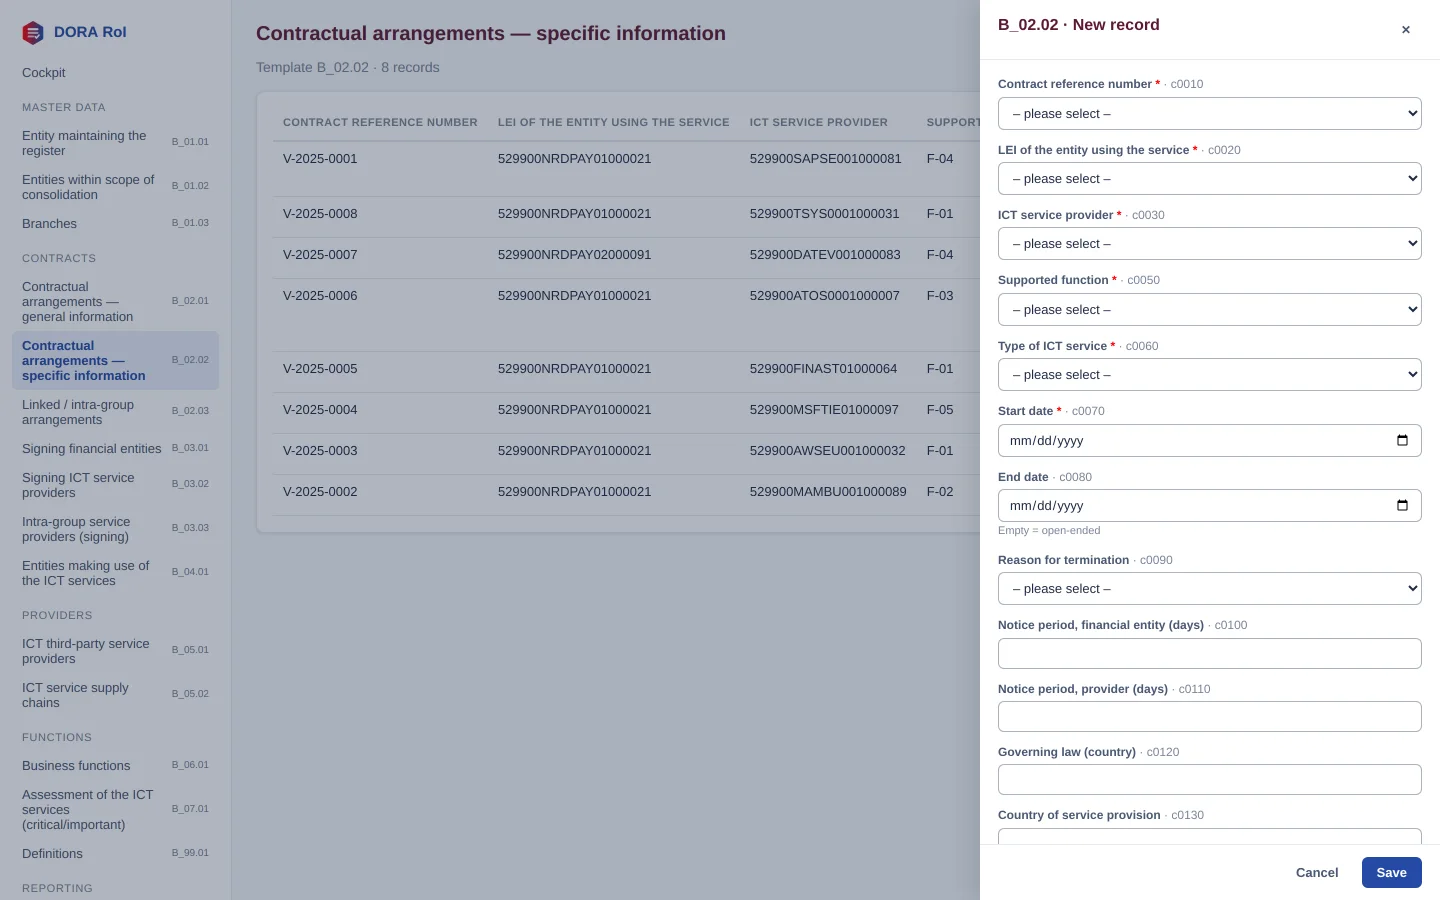Click Contract Reference Number column header
The width and height of the screenshot is (1440, 900).
pyautogui.click(x=380, y=122)
